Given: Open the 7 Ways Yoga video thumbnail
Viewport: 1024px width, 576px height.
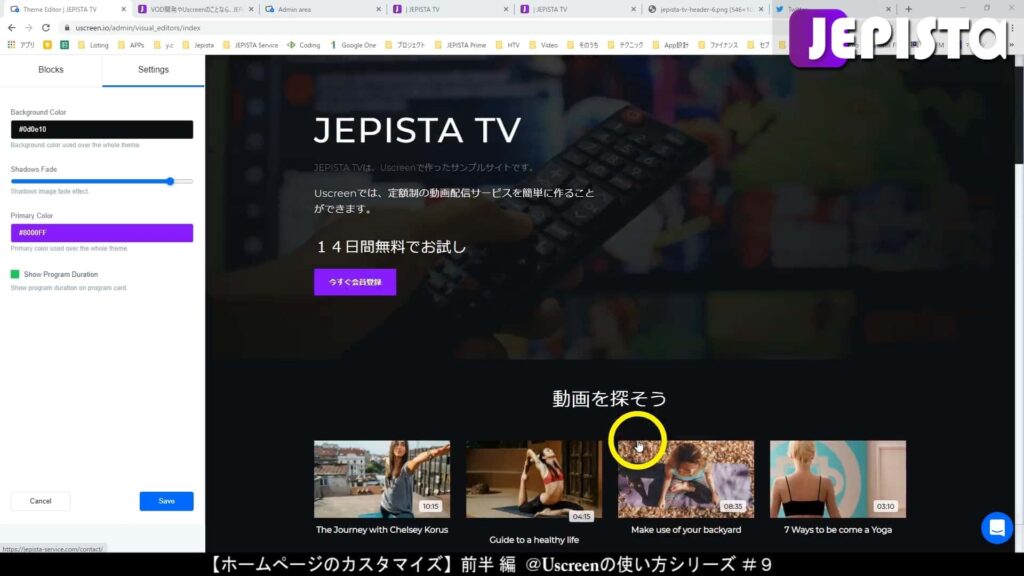Looking at the screenshot, I should 838,479.
